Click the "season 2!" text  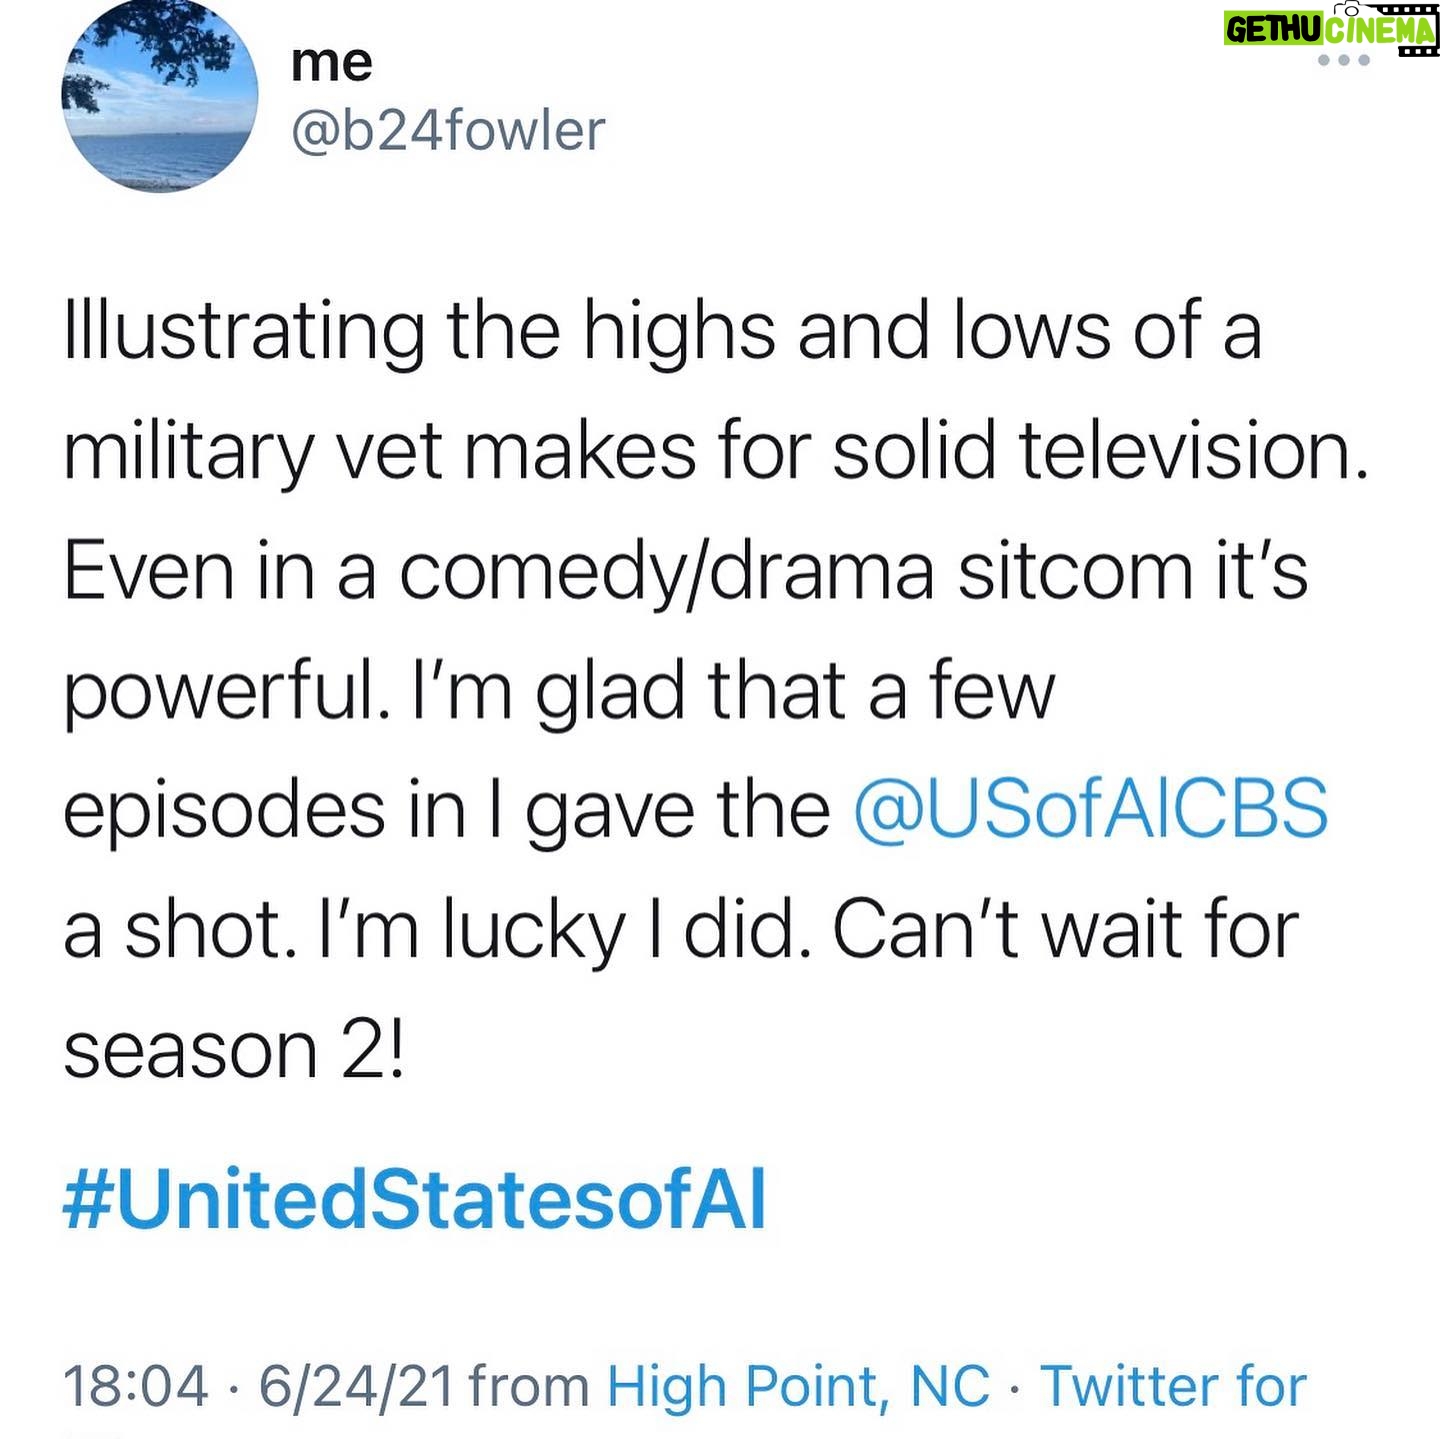tap(234, 1050)
